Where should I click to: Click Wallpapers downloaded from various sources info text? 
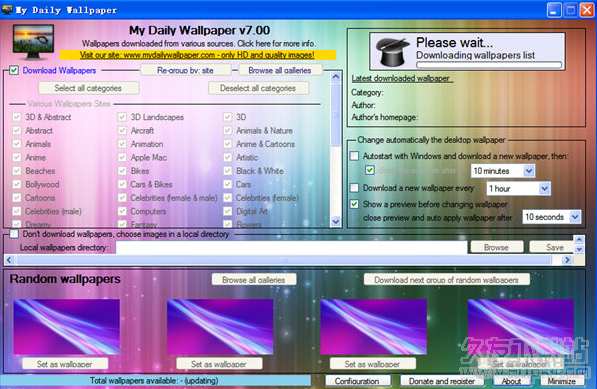point(199,43)
